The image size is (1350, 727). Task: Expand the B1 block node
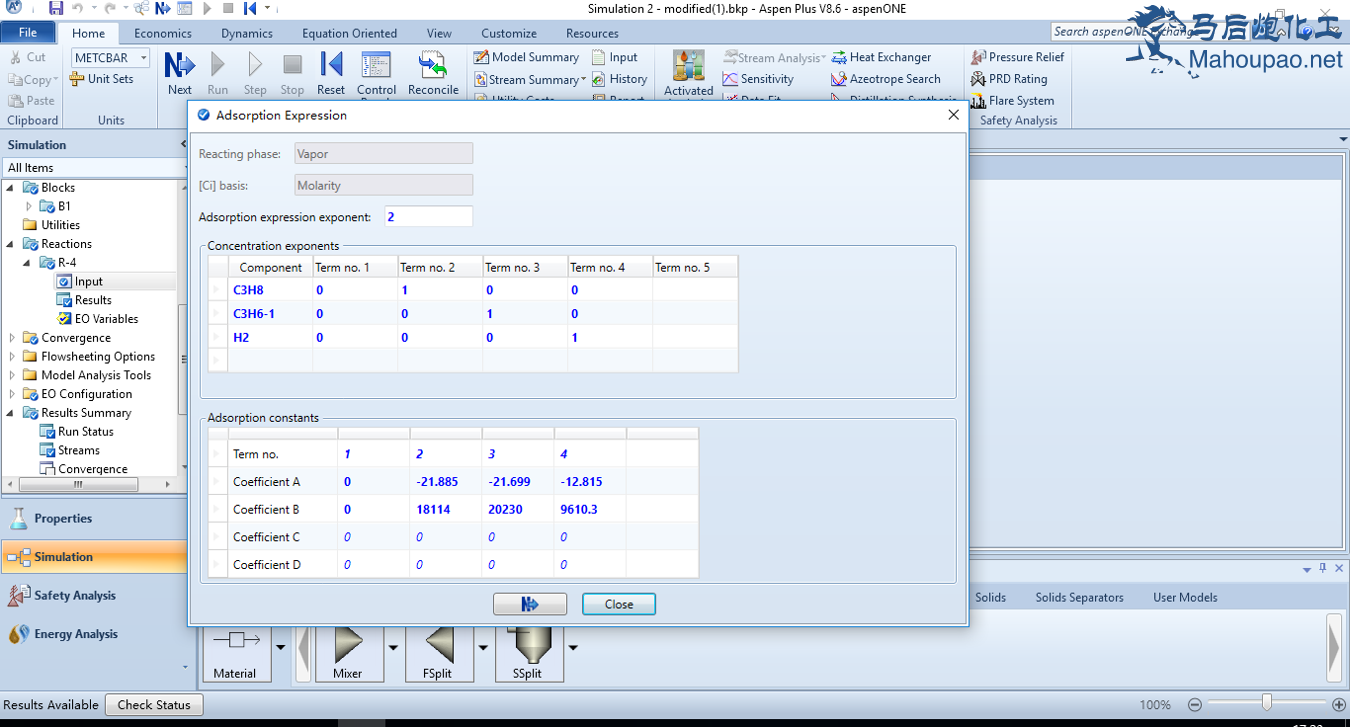click(29, 206)
